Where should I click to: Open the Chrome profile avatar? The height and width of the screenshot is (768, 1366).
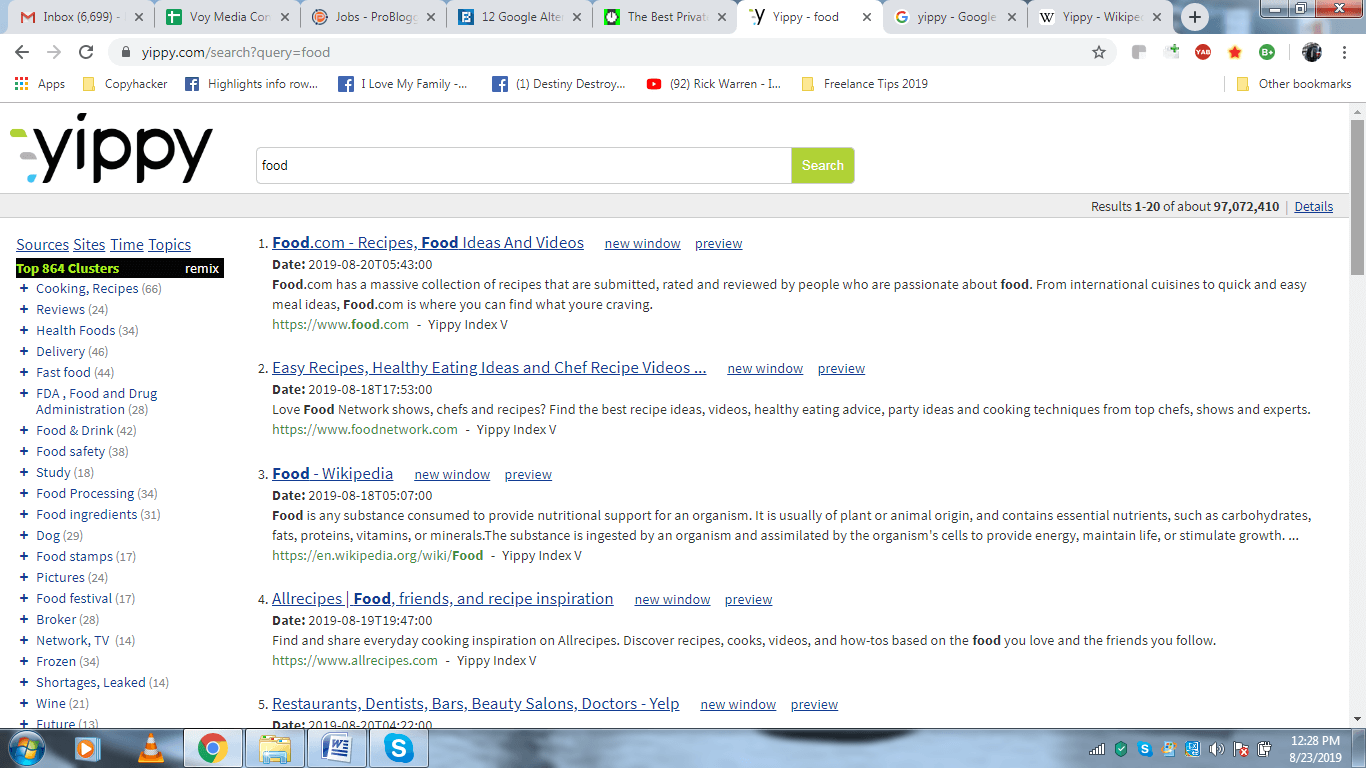tap(1312, 52)
